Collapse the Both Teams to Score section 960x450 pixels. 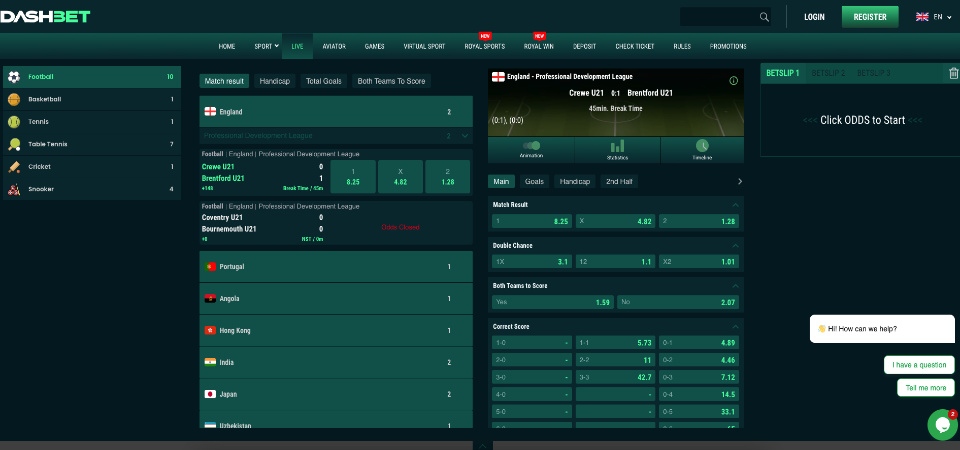pyautogui.click(x=735, y=286)
